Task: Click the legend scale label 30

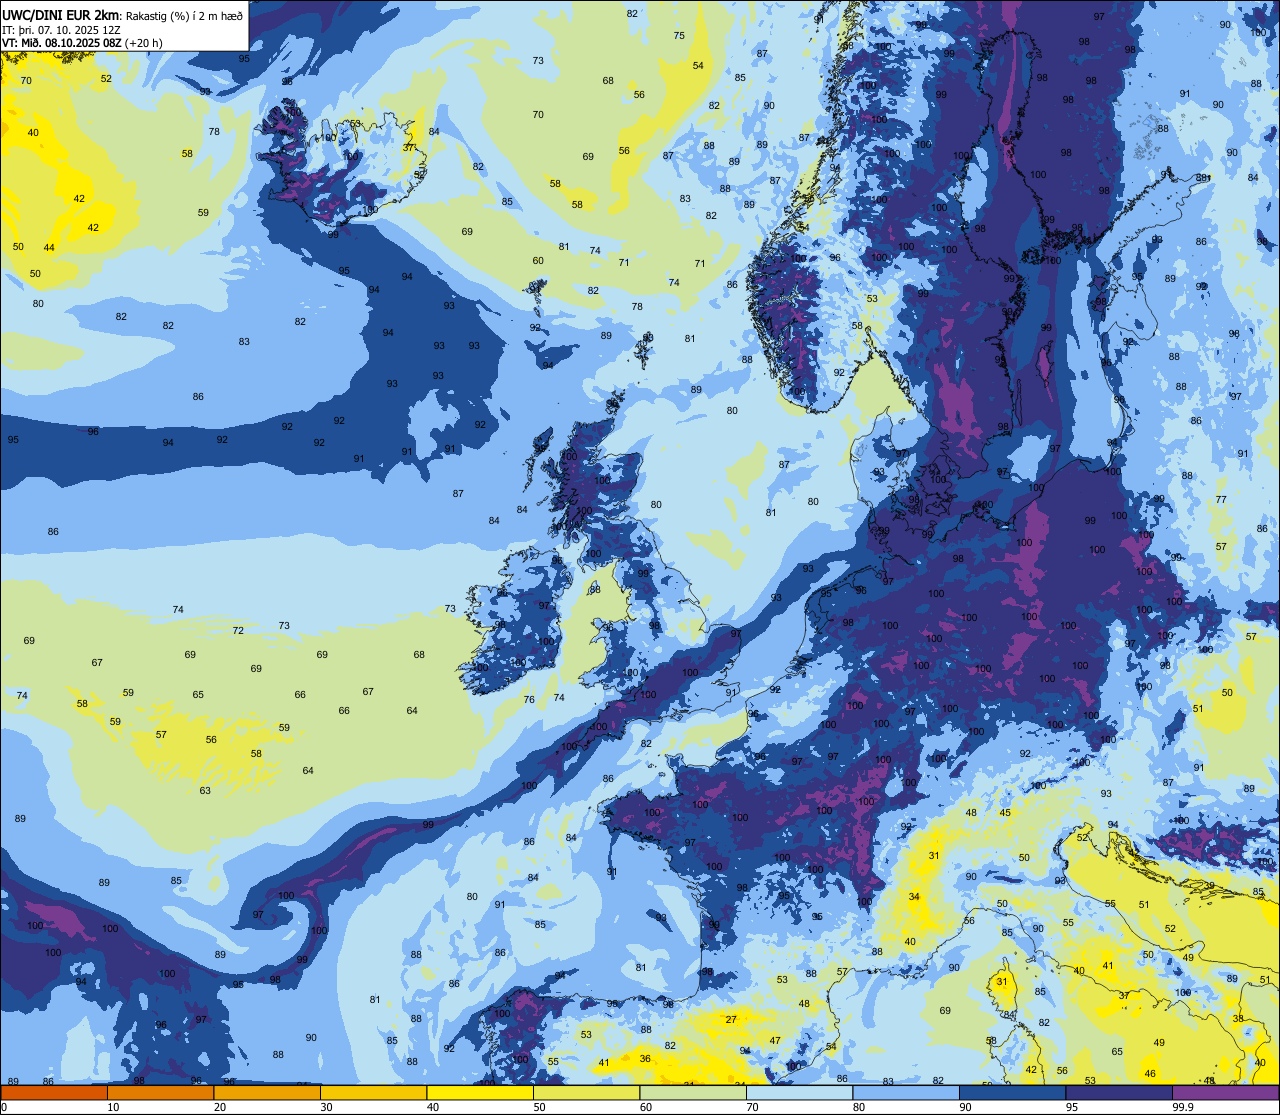Action: (326, 1107)
